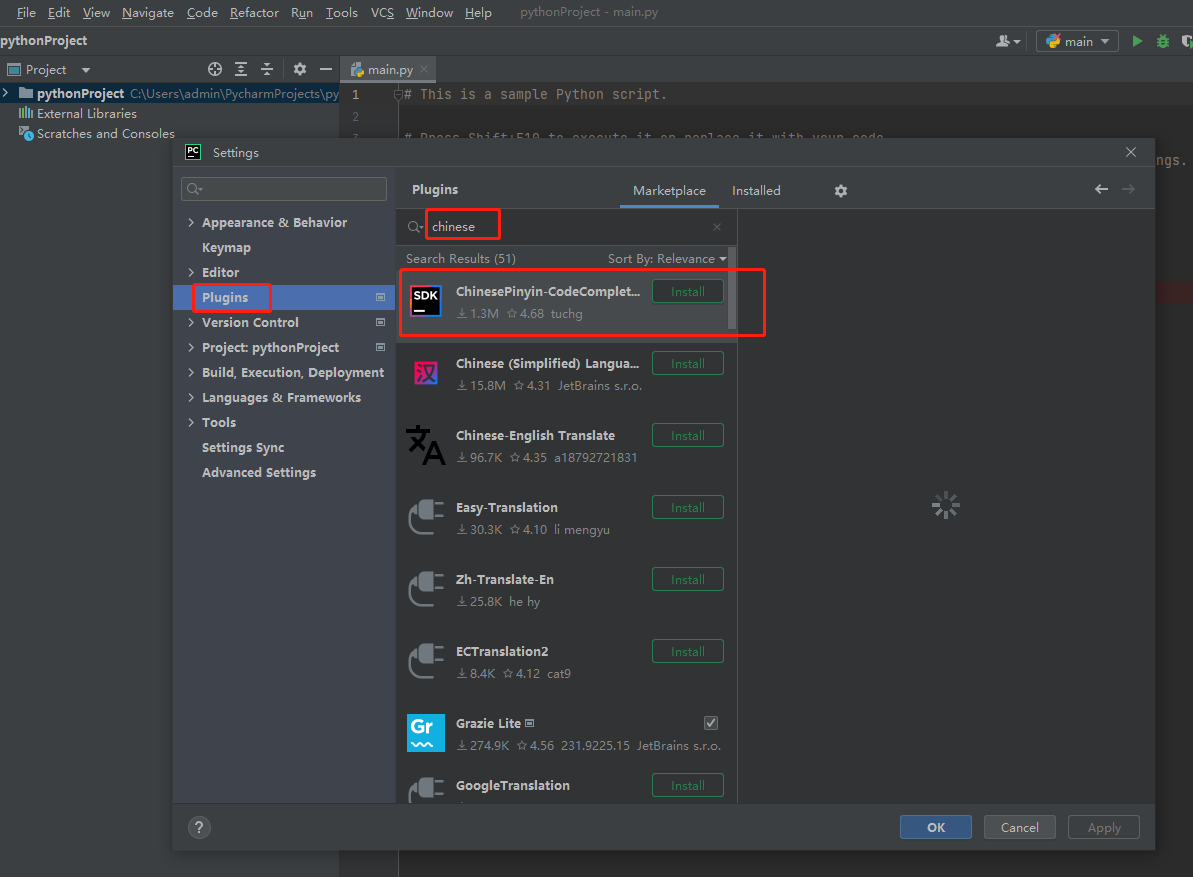The height and width of the screenshot is (877, 1193).
Task: Toggle the Grazie Lite enabled checkbox
Action: click(711, 723)
